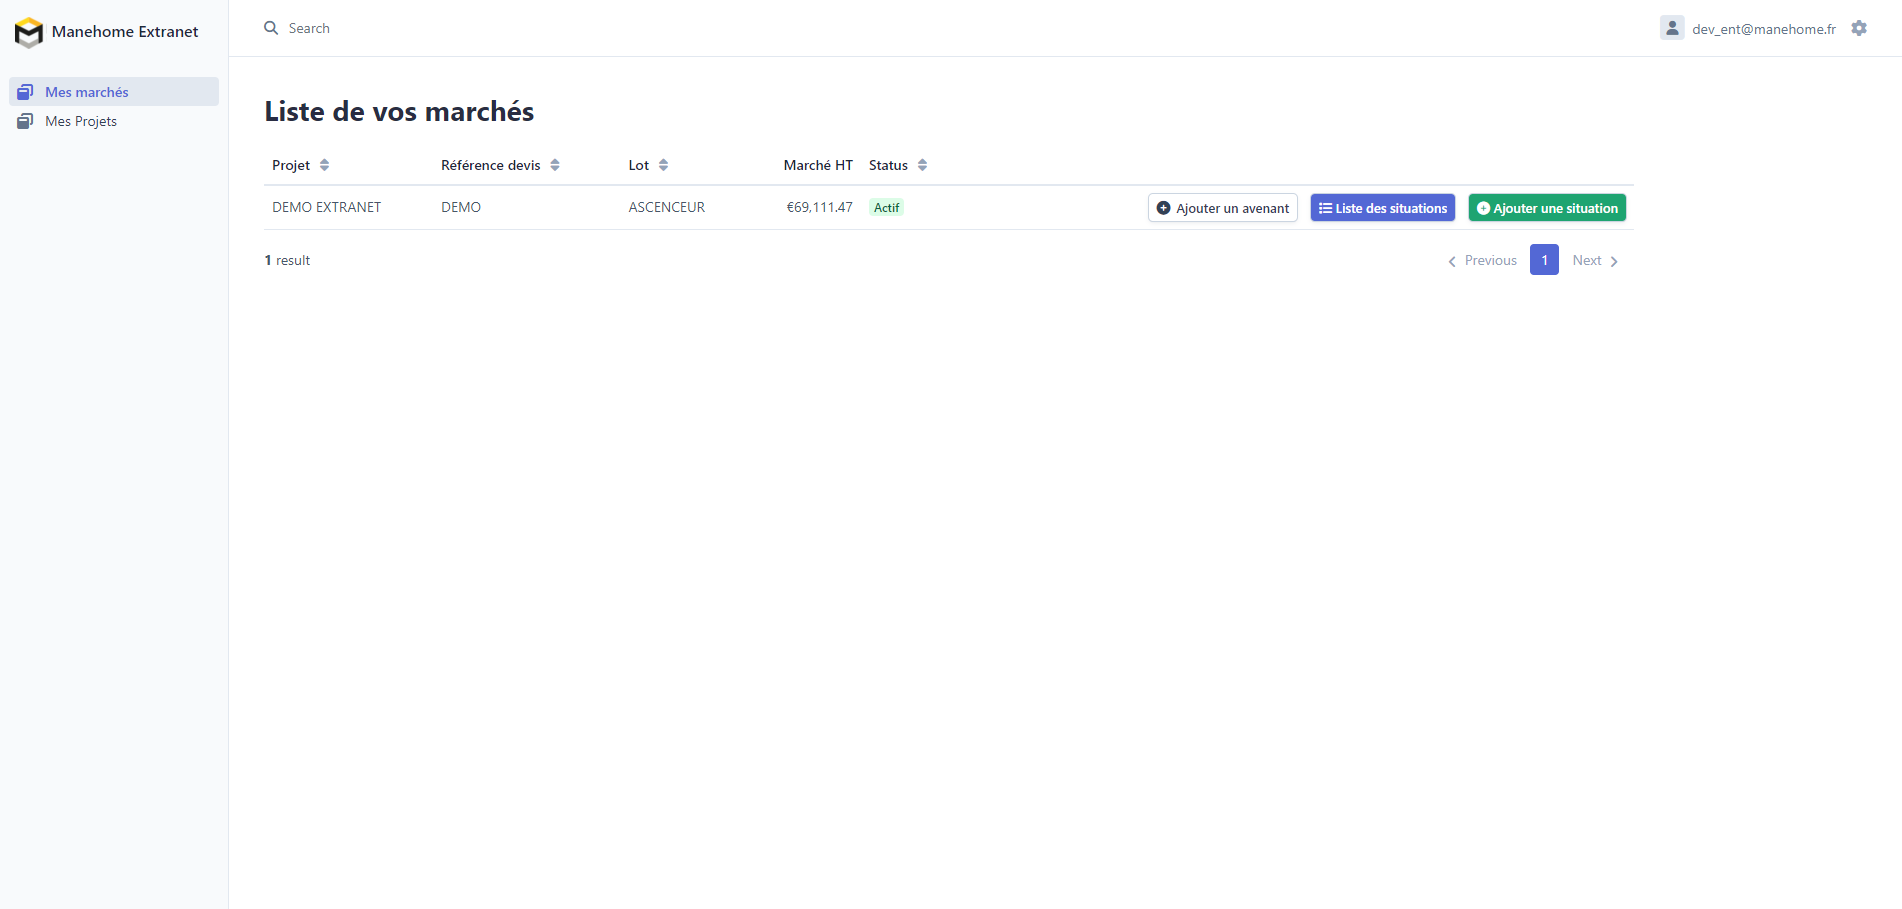Click the dev_ent@manehome.fr account name
The height and width of the screenshot is (909, 1902).
pos(1764,29)
